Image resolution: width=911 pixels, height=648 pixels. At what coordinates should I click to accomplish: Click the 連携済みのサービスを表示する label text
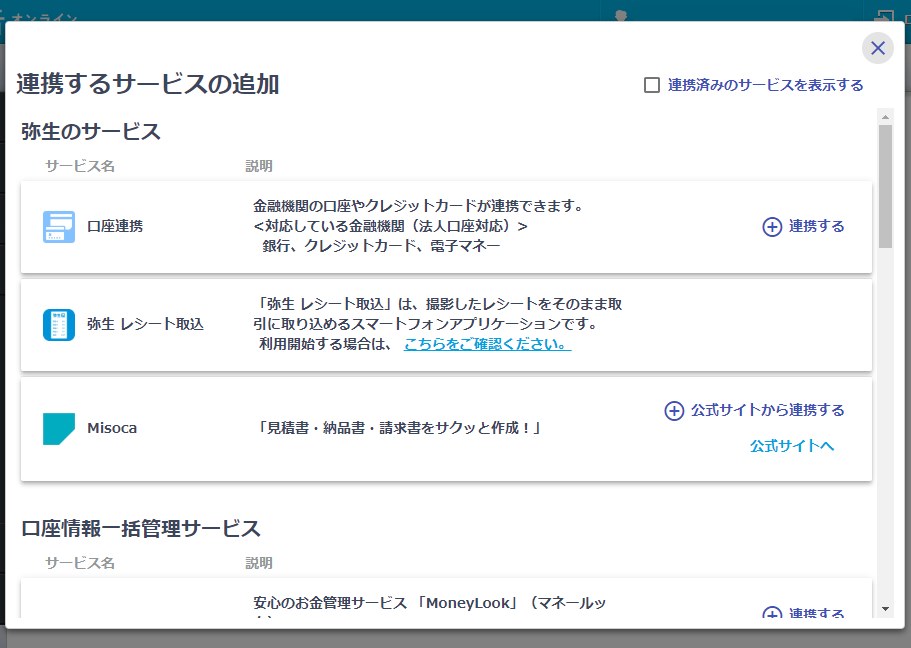tap(765, 86)
